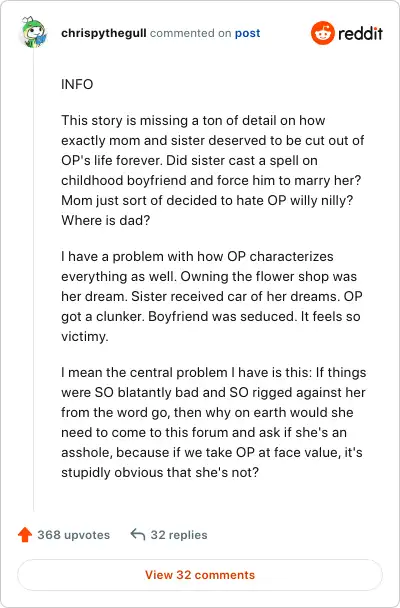Click the paragraph starting "This story is missing"

(213, 170)
